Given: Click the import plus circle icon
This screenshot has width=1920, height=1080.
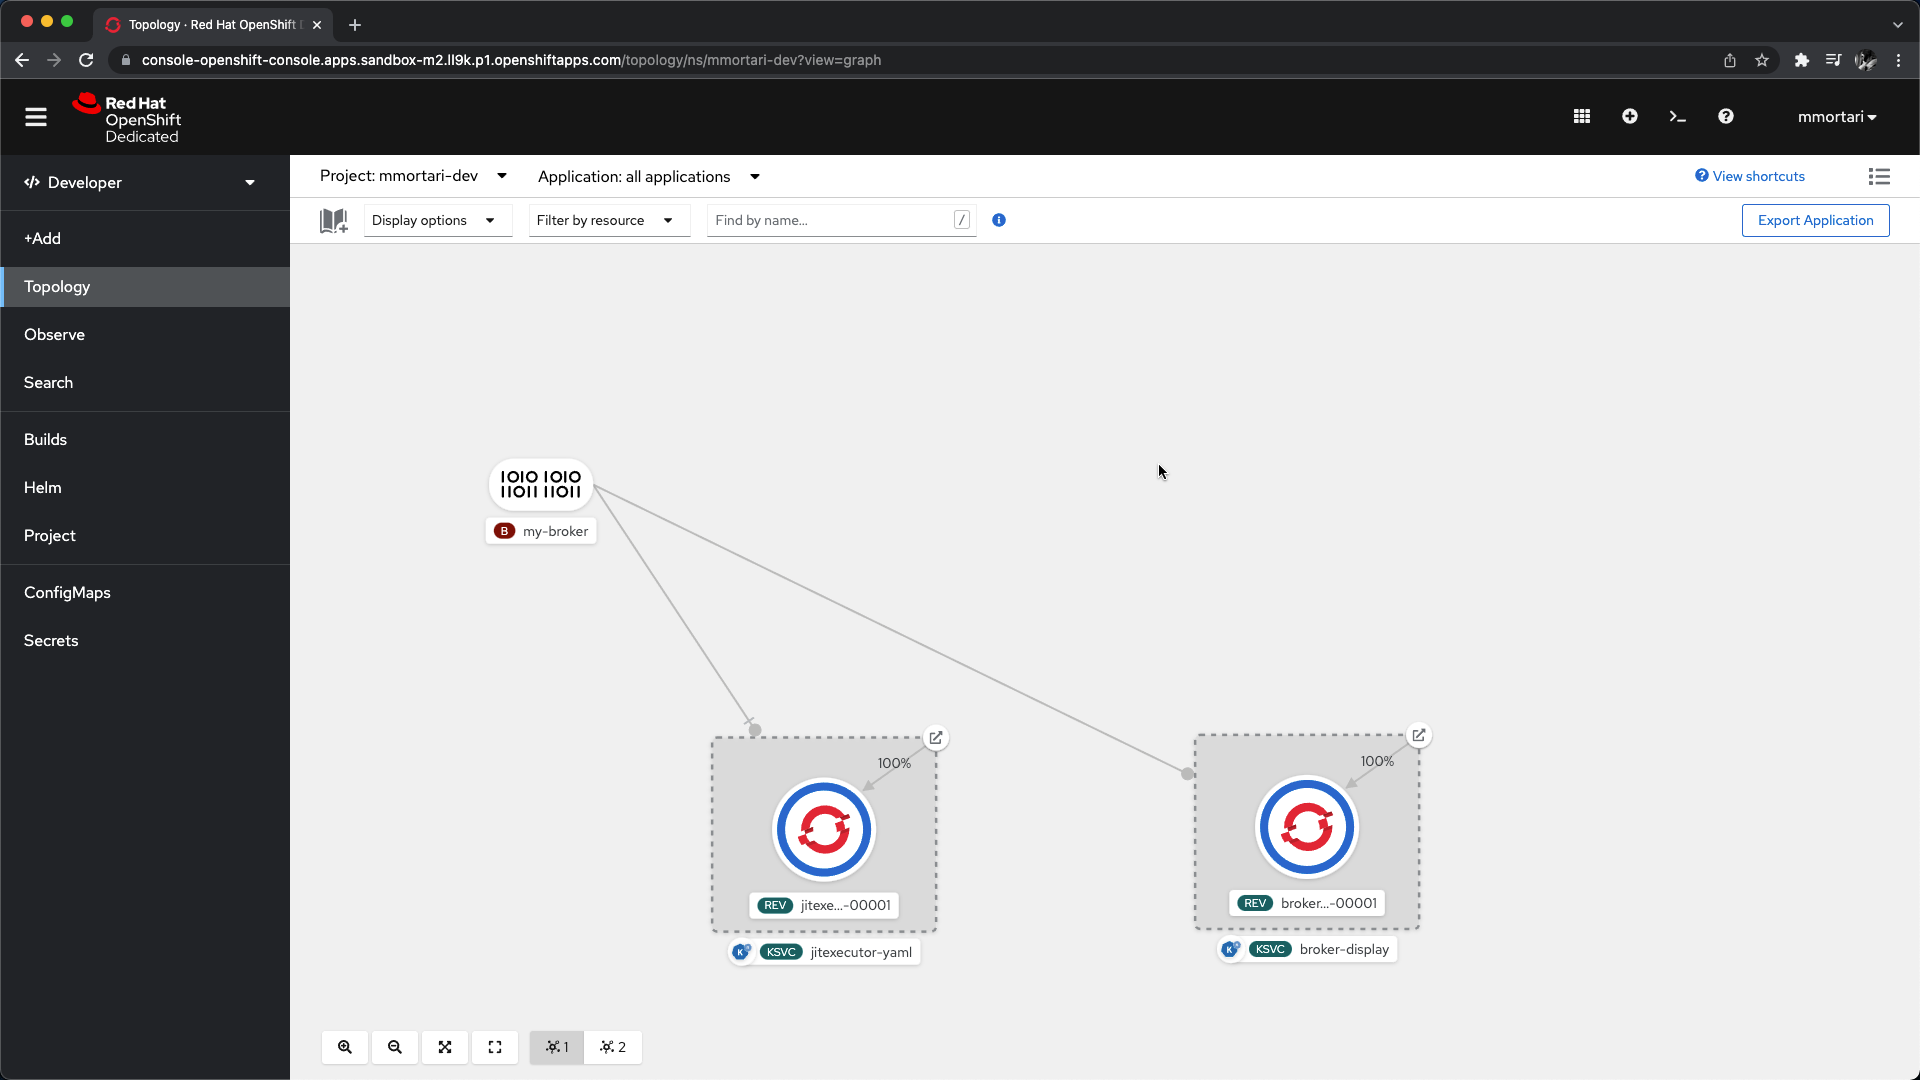Looking at the screenshot, I should tap(1629, 117).
